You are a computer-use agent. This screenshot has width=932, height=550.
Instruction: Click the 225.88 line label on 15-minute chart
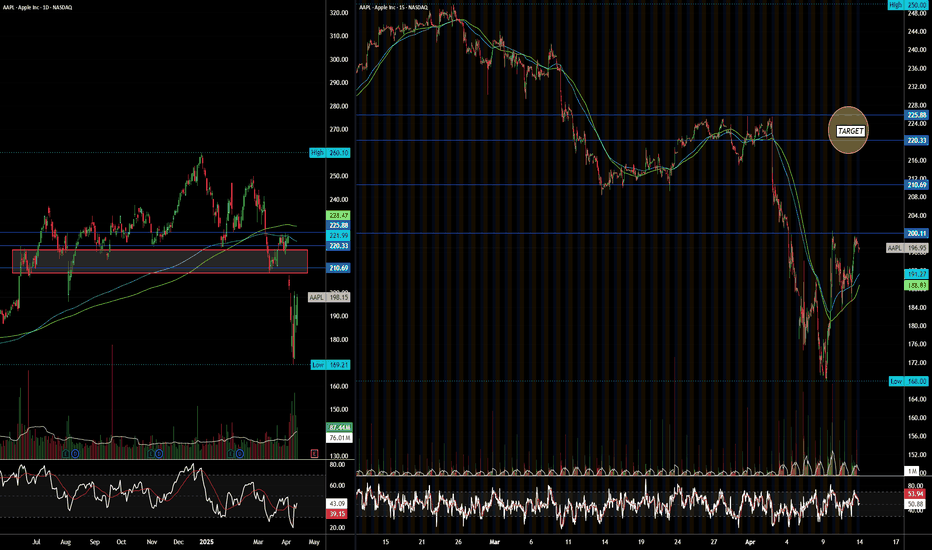916,115
